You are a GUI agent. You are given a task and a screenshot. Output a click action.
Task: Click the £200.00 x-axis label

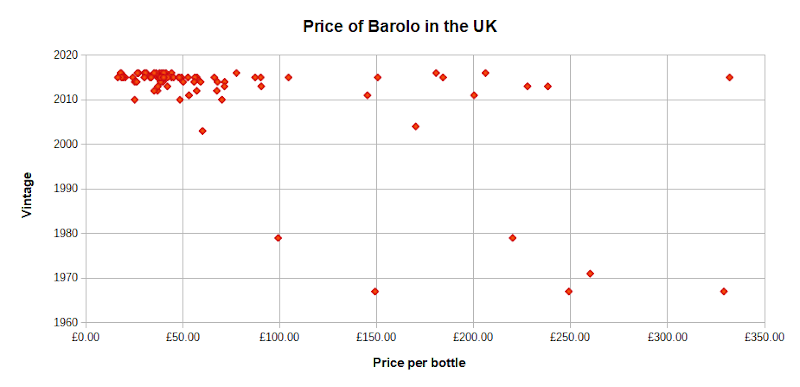tap(473, 337)
